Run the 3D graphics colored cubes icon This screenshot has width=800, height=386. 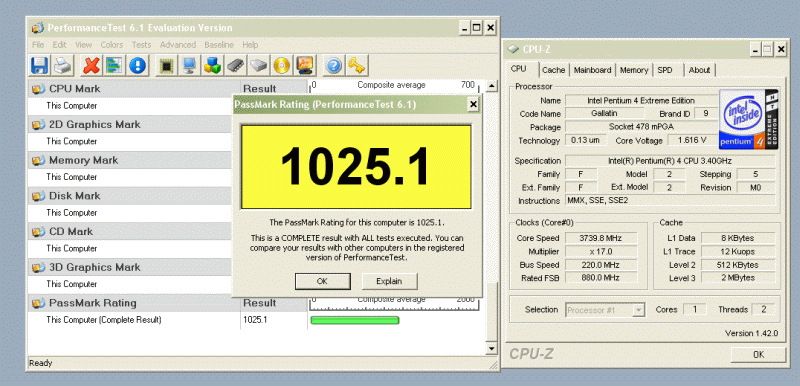point(213,66)
